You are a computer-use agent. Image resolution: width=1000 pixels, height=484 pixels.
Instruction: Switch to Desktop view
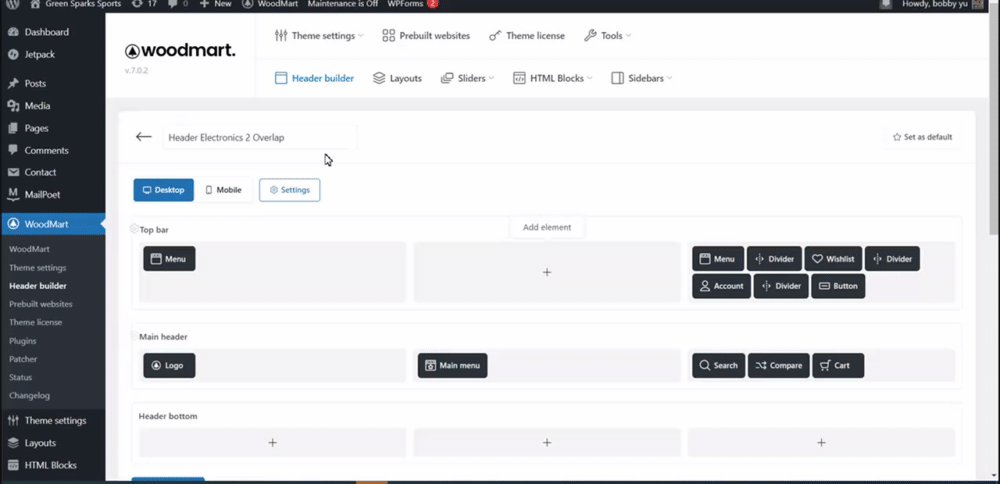click(163, 190)
